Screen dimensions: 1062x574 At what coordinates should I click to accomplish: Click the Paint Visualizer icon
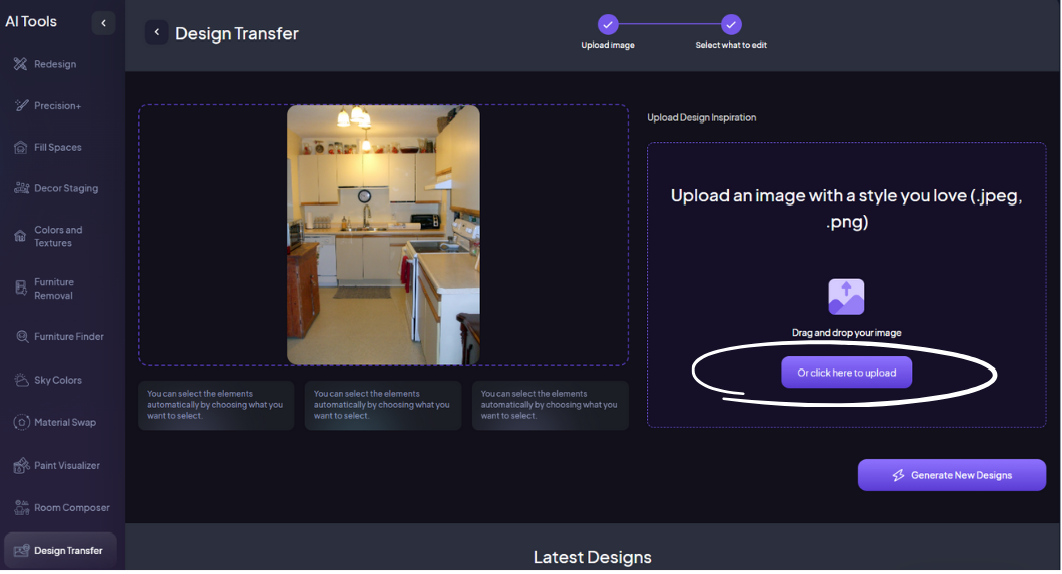point(20,466)
